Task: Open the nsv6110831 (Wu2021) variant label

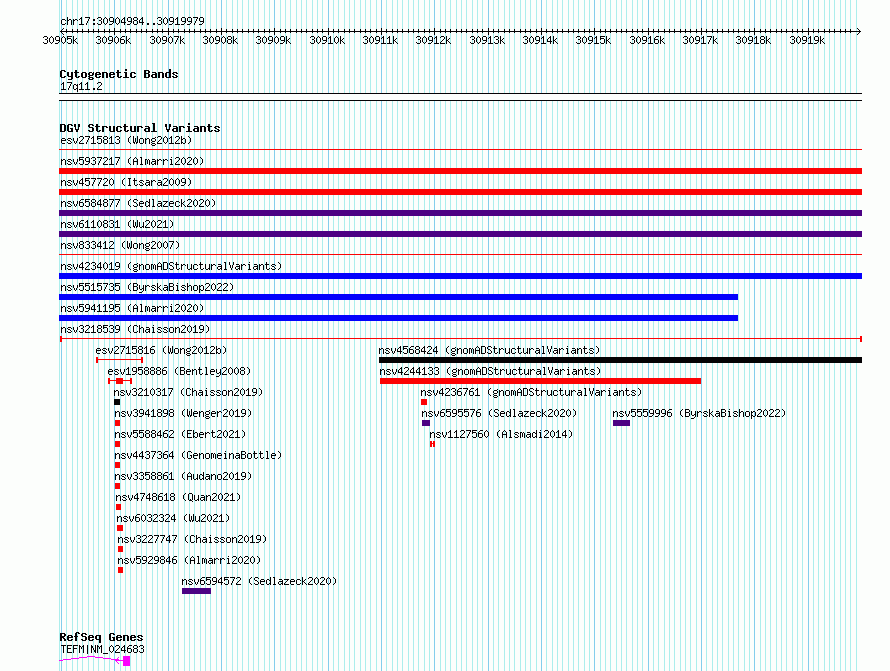Action: tap(117, 224)
